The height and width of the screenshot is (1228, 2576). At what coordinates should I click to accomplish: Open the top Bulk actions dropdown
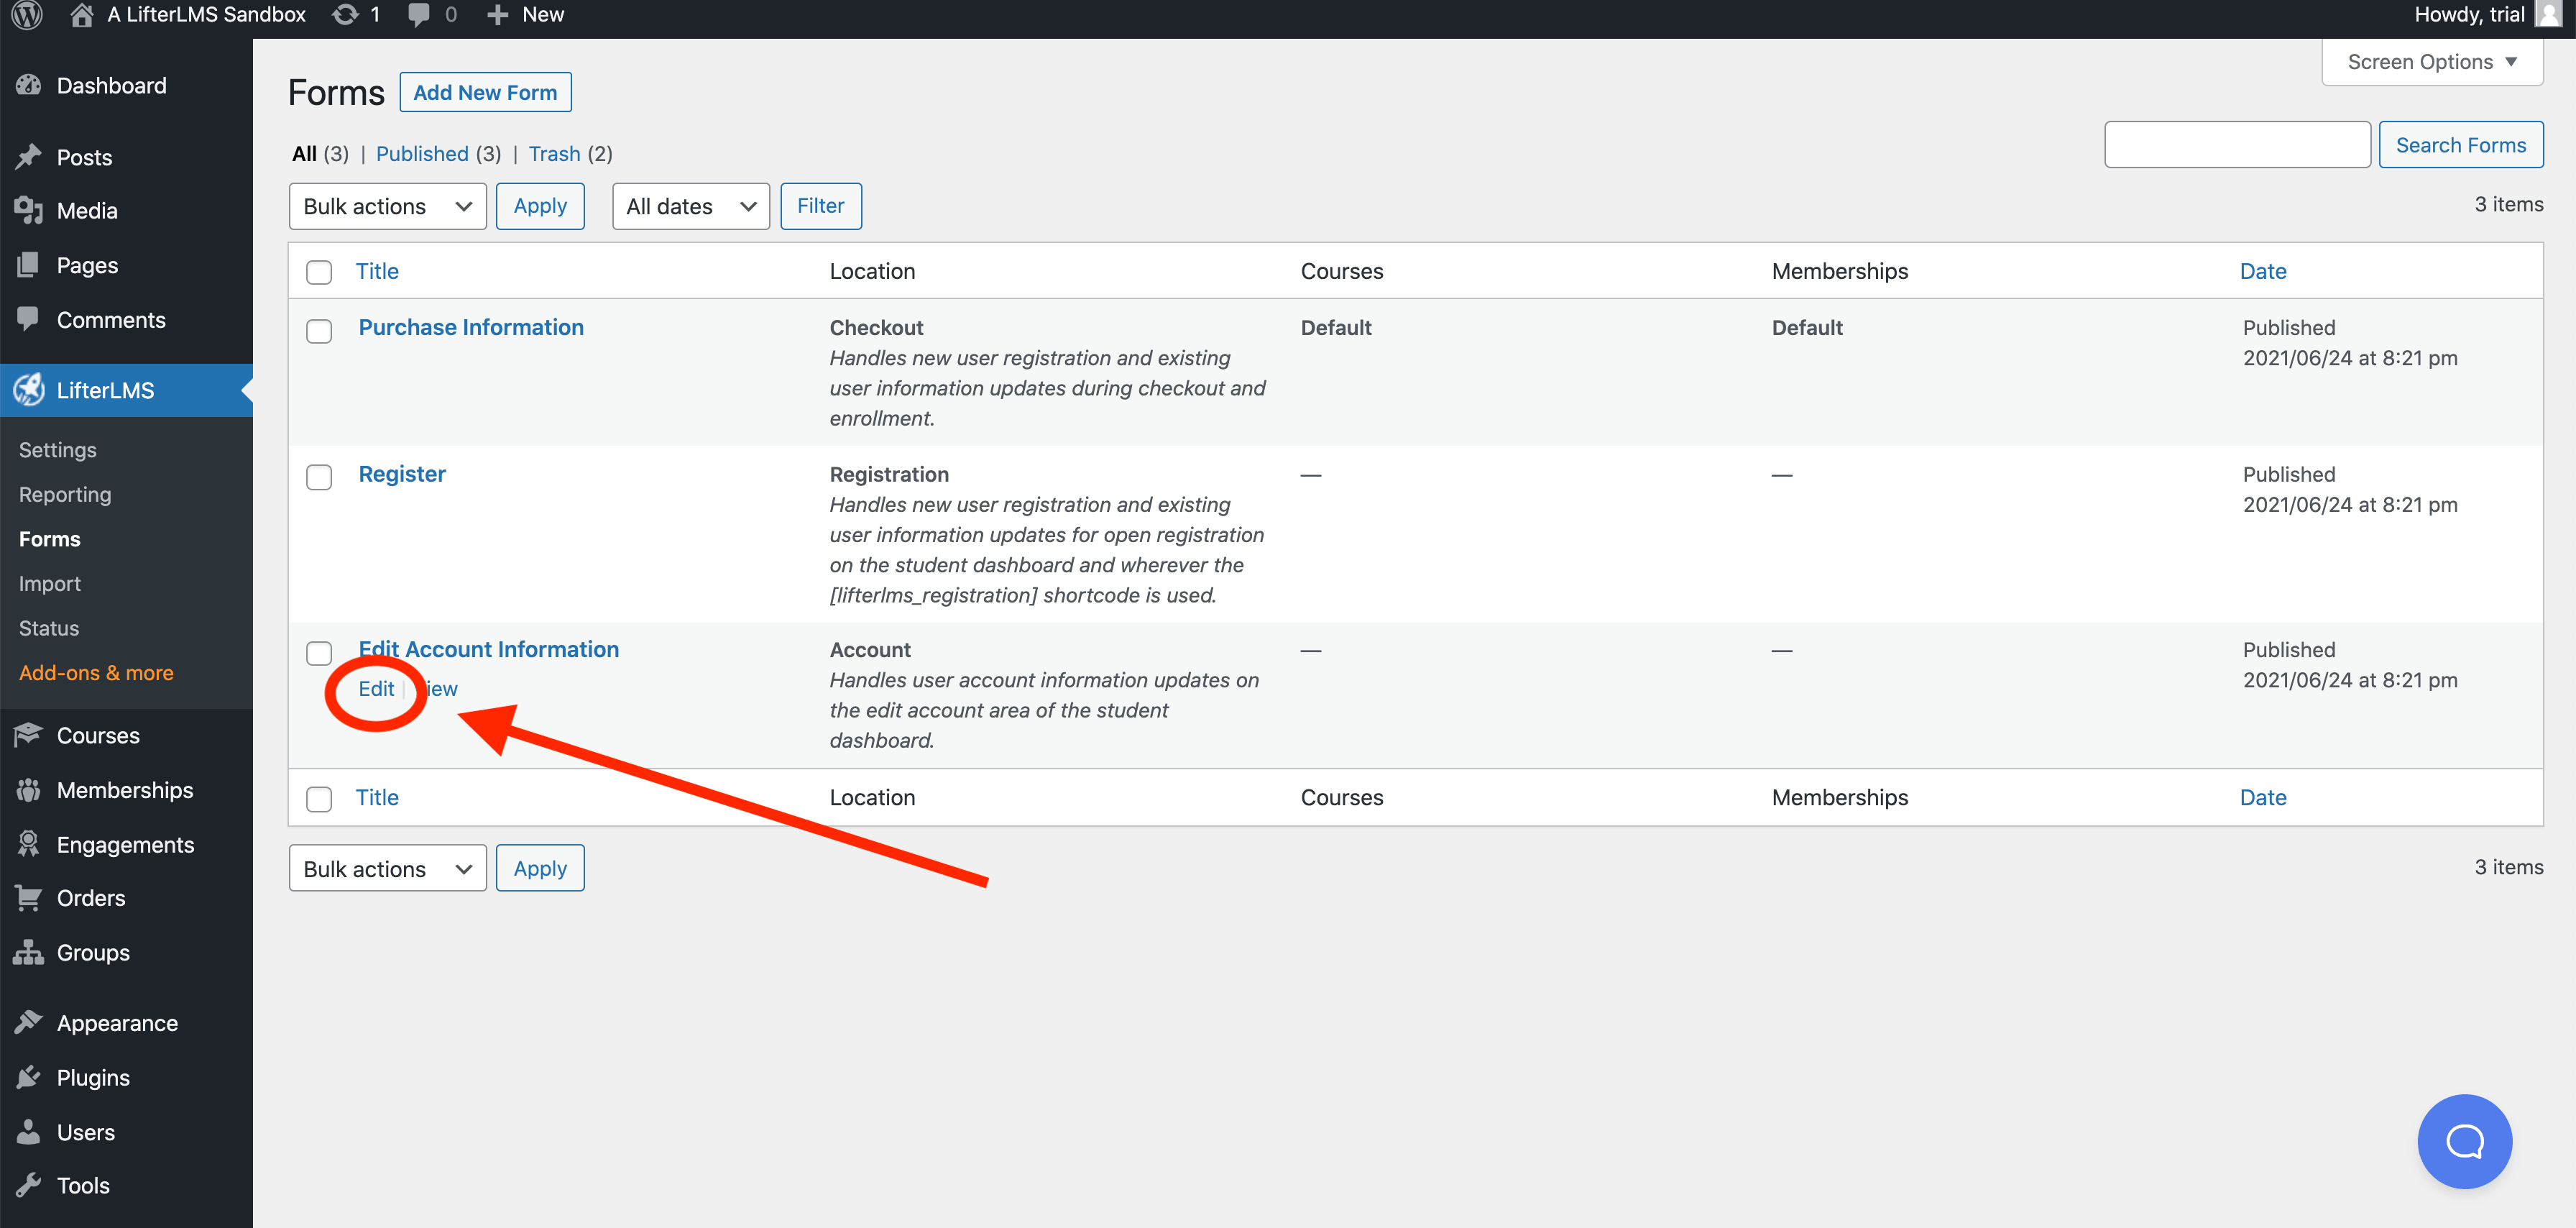pos(387,206)
